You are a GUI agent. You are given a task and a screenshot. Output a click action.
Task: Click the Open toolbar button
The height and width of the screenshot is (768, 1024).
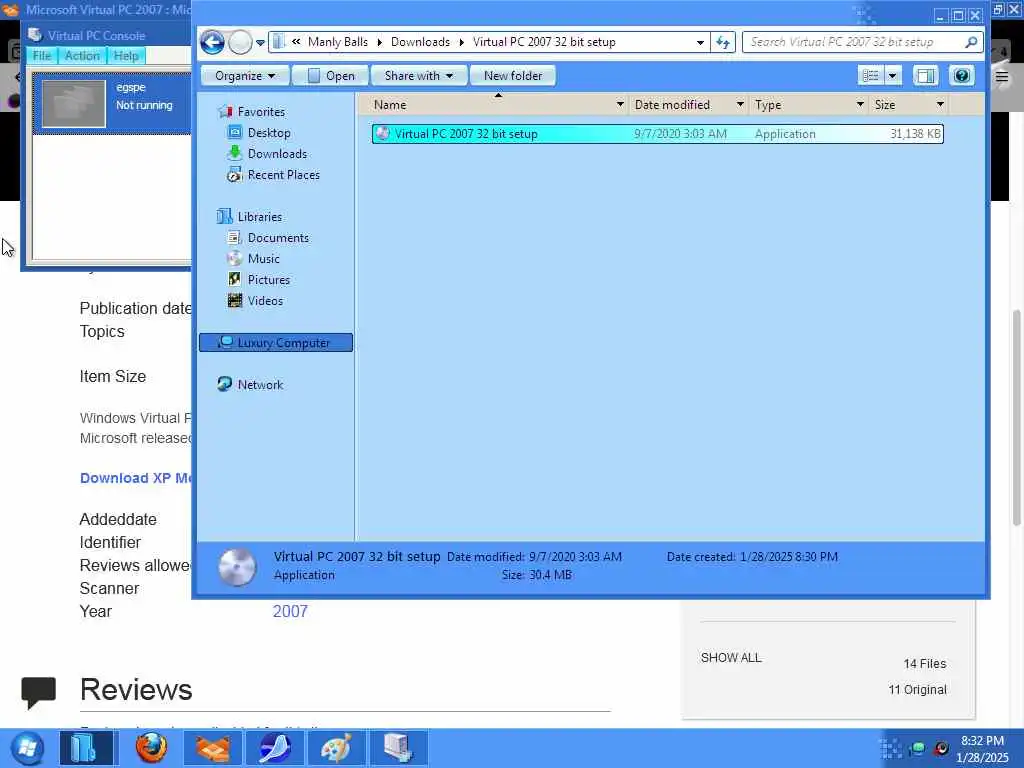[330, 76]
